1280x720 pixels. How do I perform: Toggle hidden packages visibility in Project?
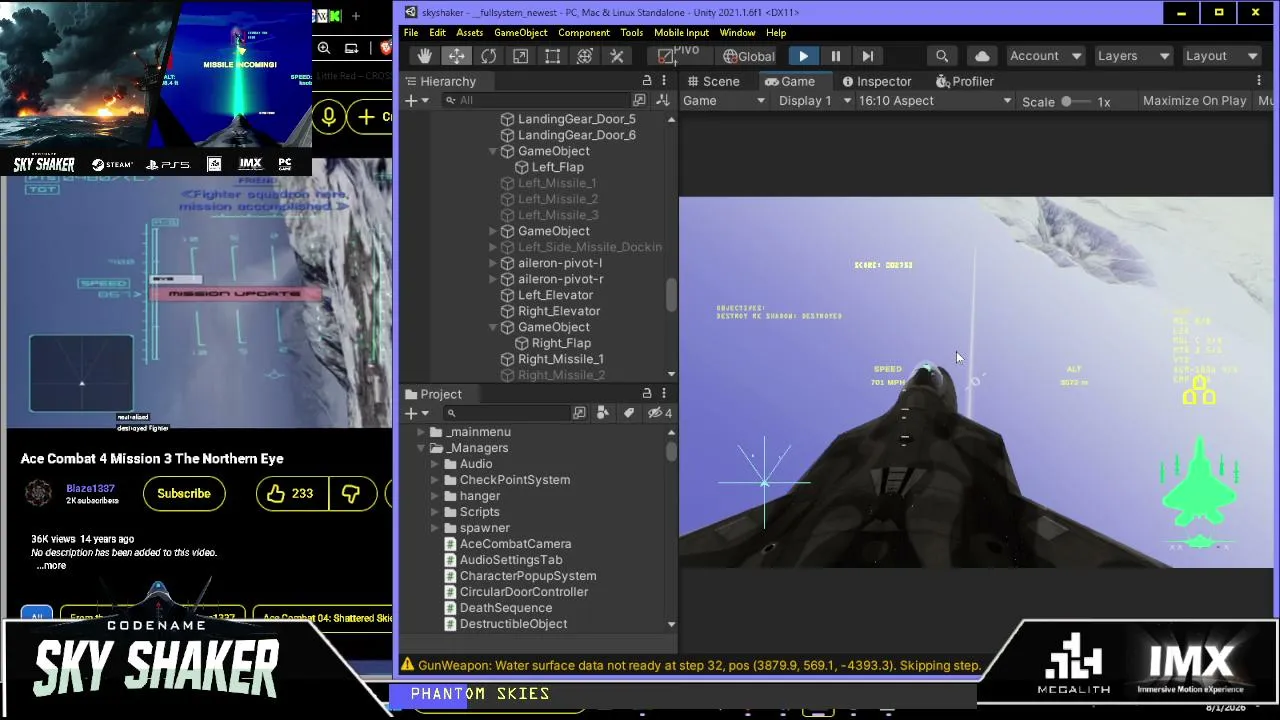pyautogui.click(x=659, y=413)
